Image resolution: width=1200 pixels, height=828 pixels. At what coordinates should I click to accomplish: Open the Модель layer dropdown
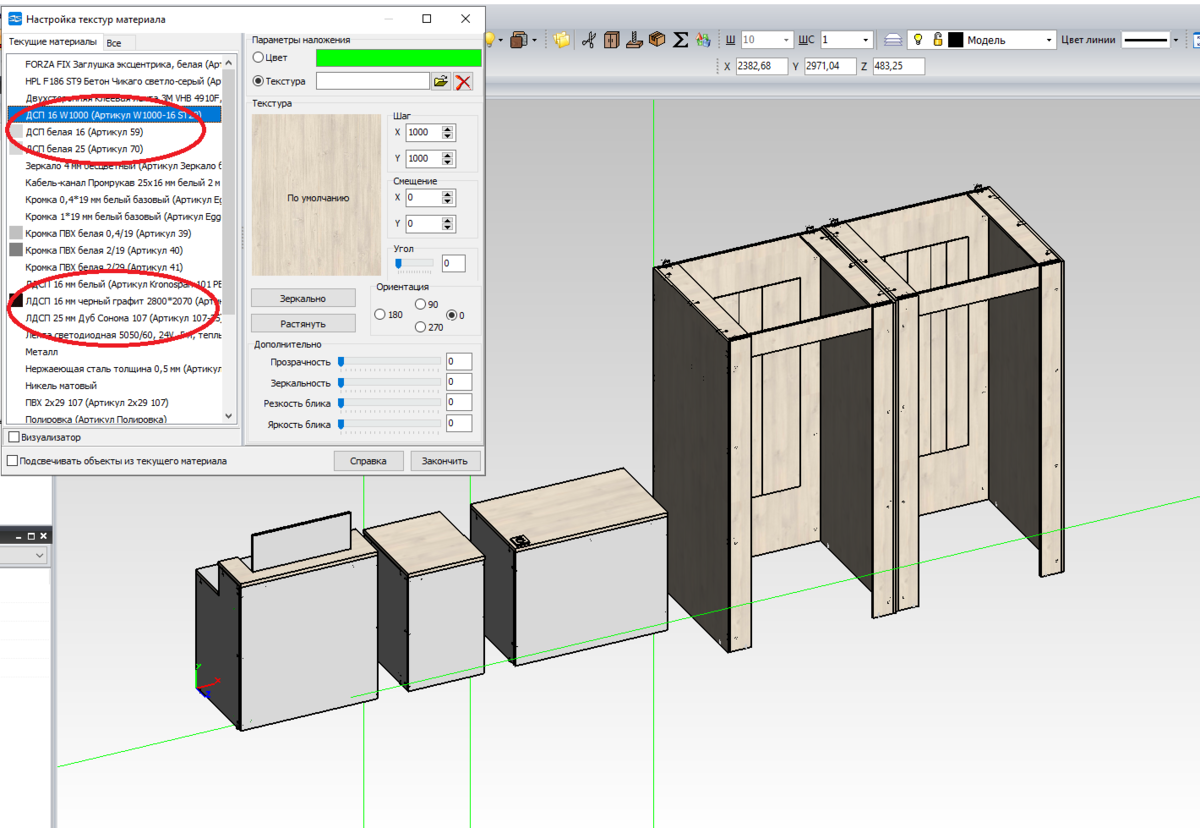tap(1049, 40)
